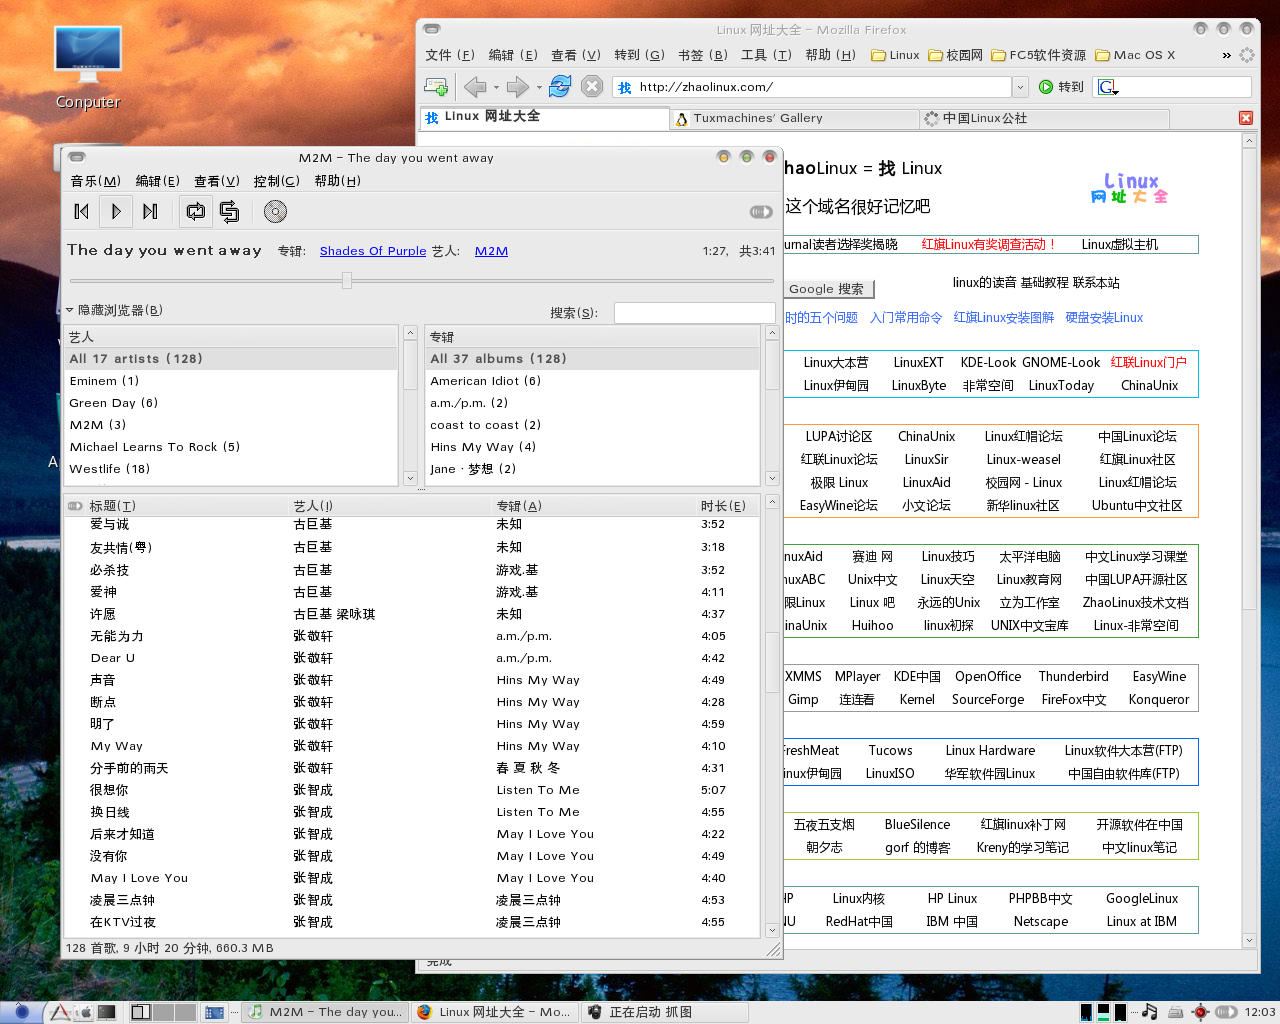Select the song 凌晨三点钟 in track list
The image size is (1280, 1024).
pos(412,900)
